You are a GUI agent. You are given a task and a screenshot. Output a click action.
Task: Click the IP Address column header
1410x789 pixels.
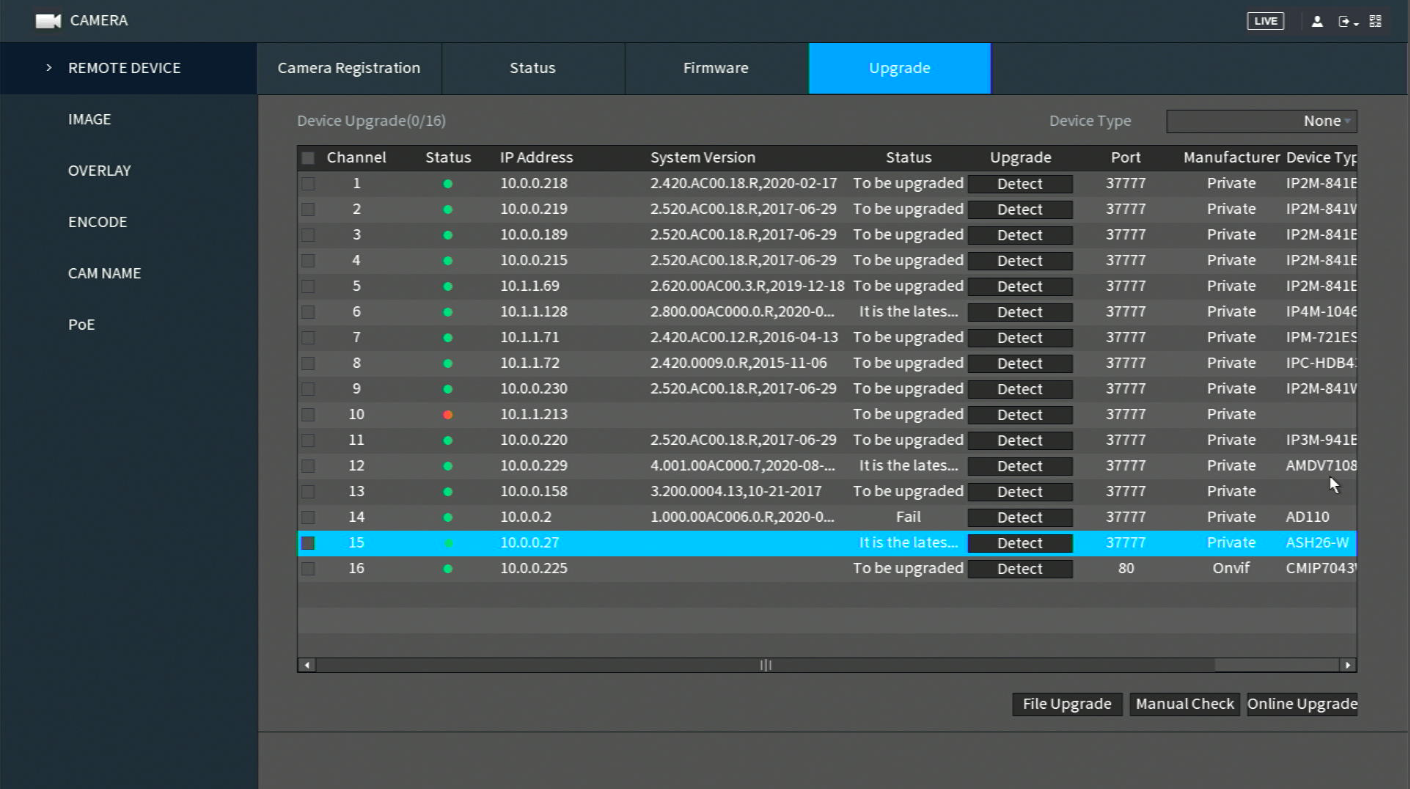(x=537, y=158)
